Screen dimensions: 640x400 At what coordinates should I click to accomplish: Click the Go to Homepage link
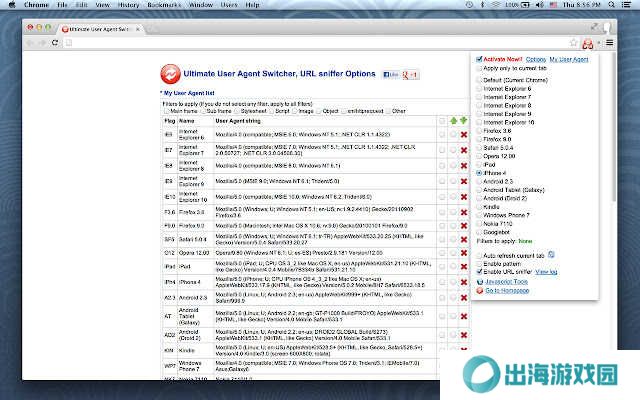click(x=507, y=291)
